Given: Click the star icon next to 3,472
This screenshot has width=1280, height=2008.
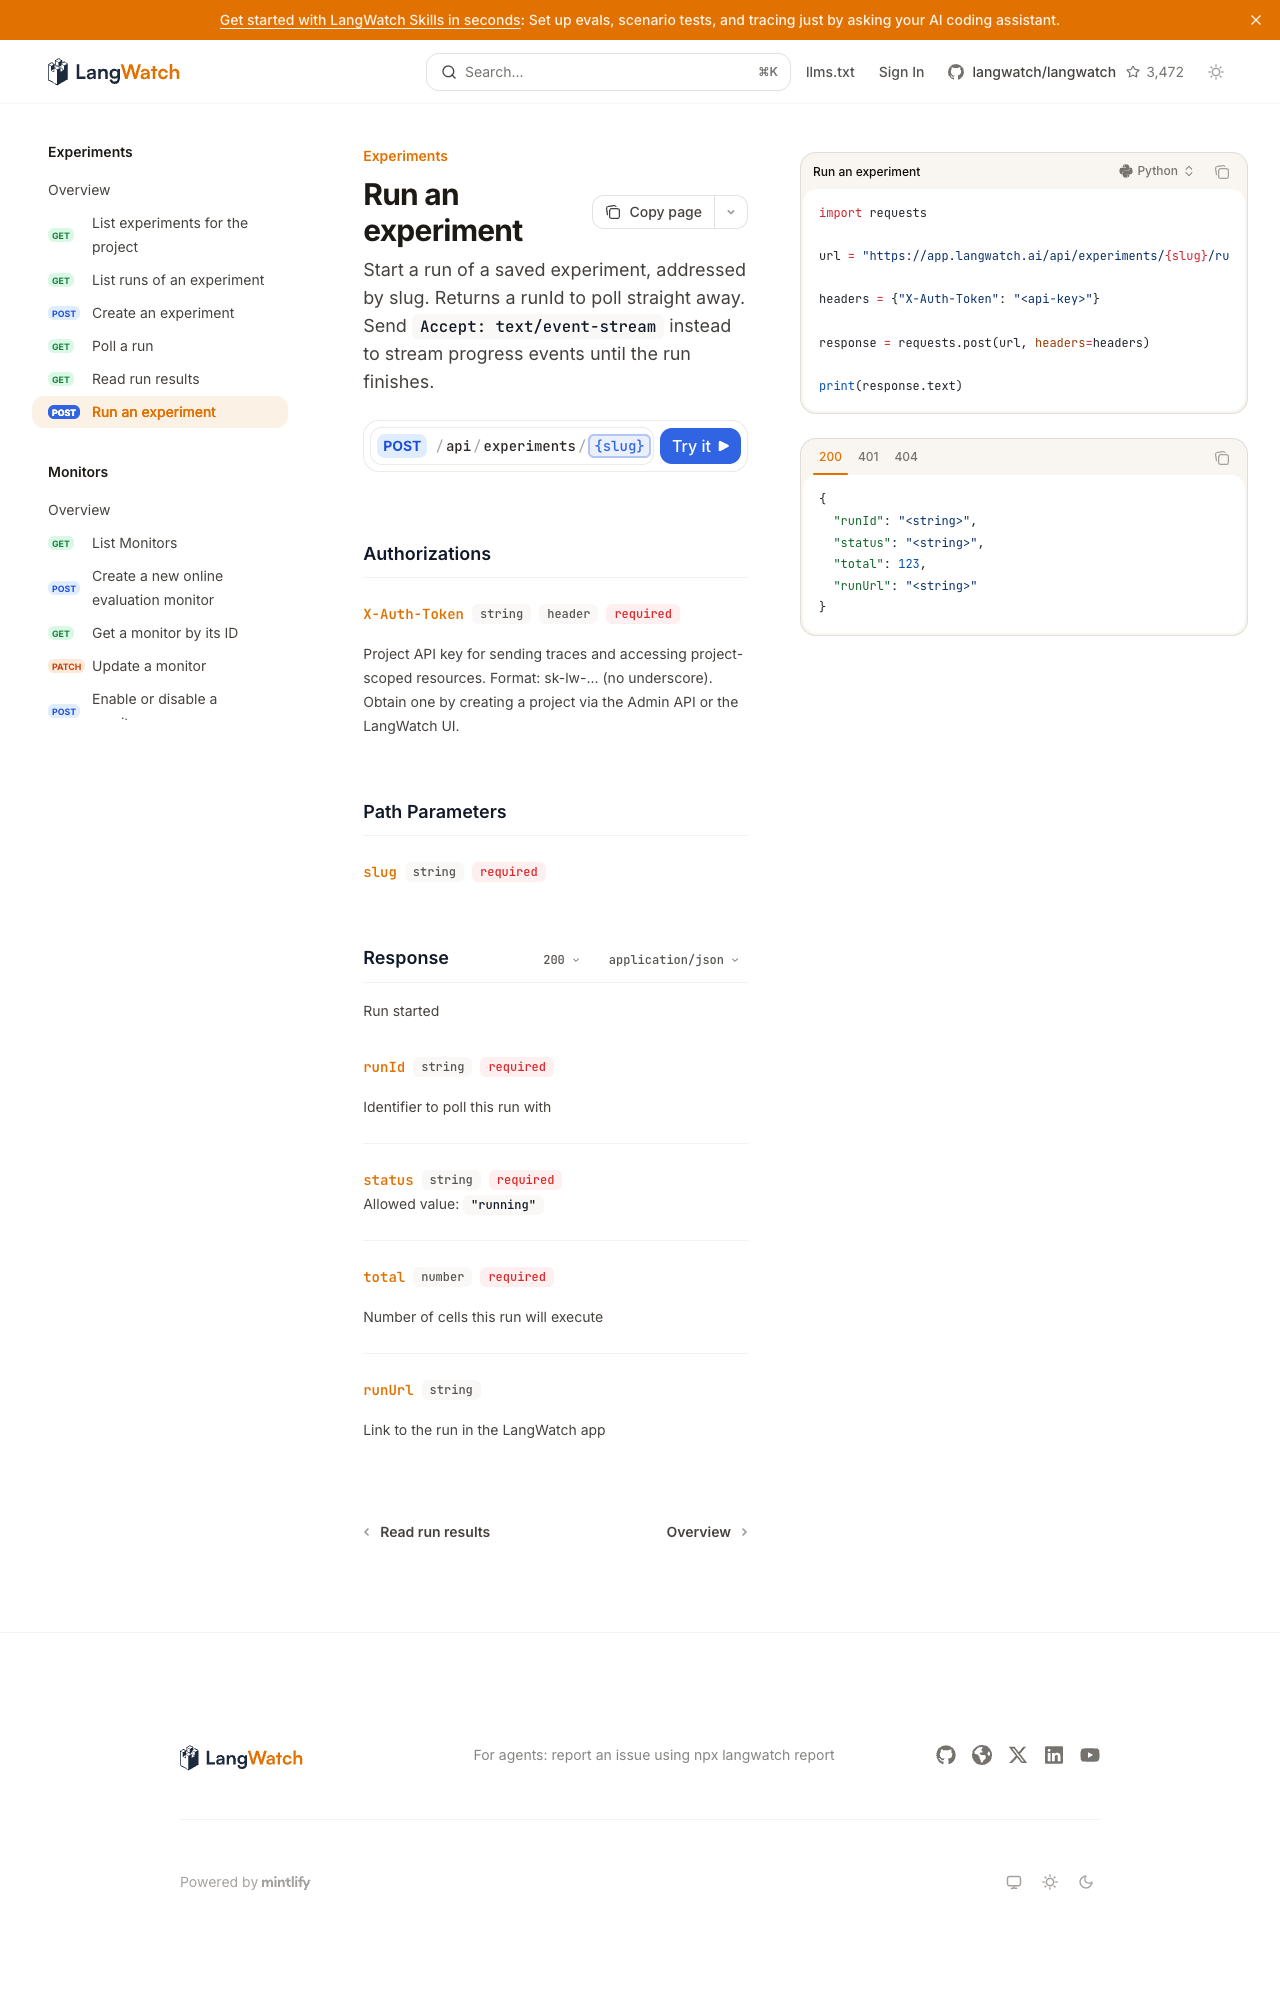Looking at the screenshot, I should tap(1133, 72).
